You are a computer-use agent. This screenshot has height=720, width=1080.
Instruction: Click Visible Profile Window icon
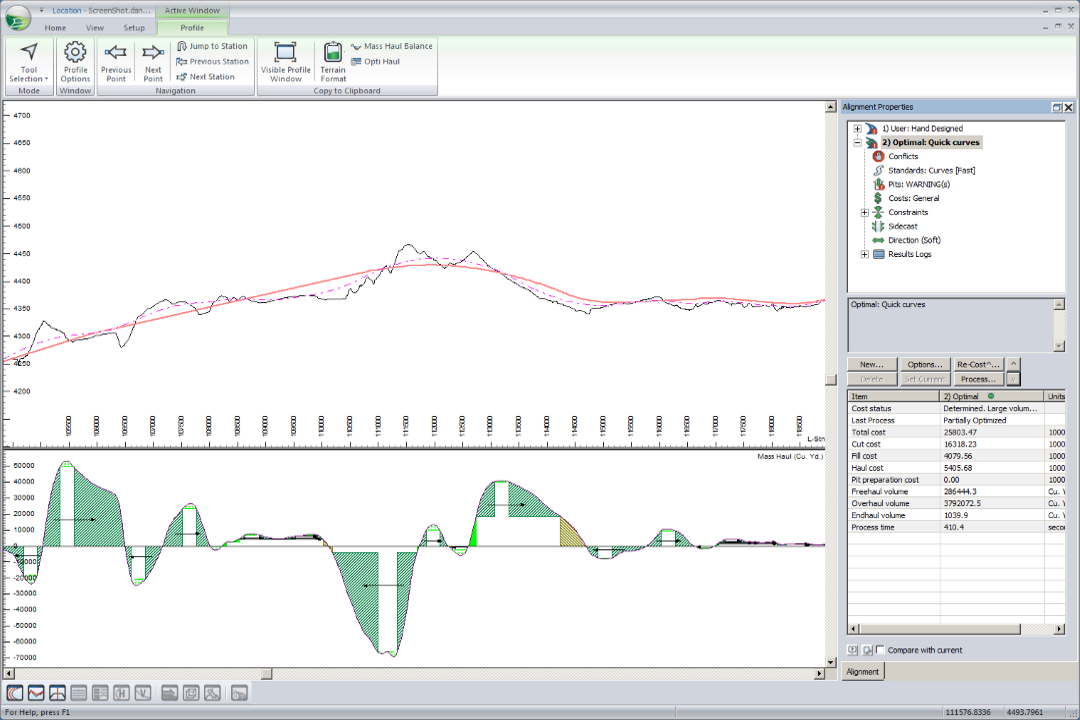[x=285, y=53]
